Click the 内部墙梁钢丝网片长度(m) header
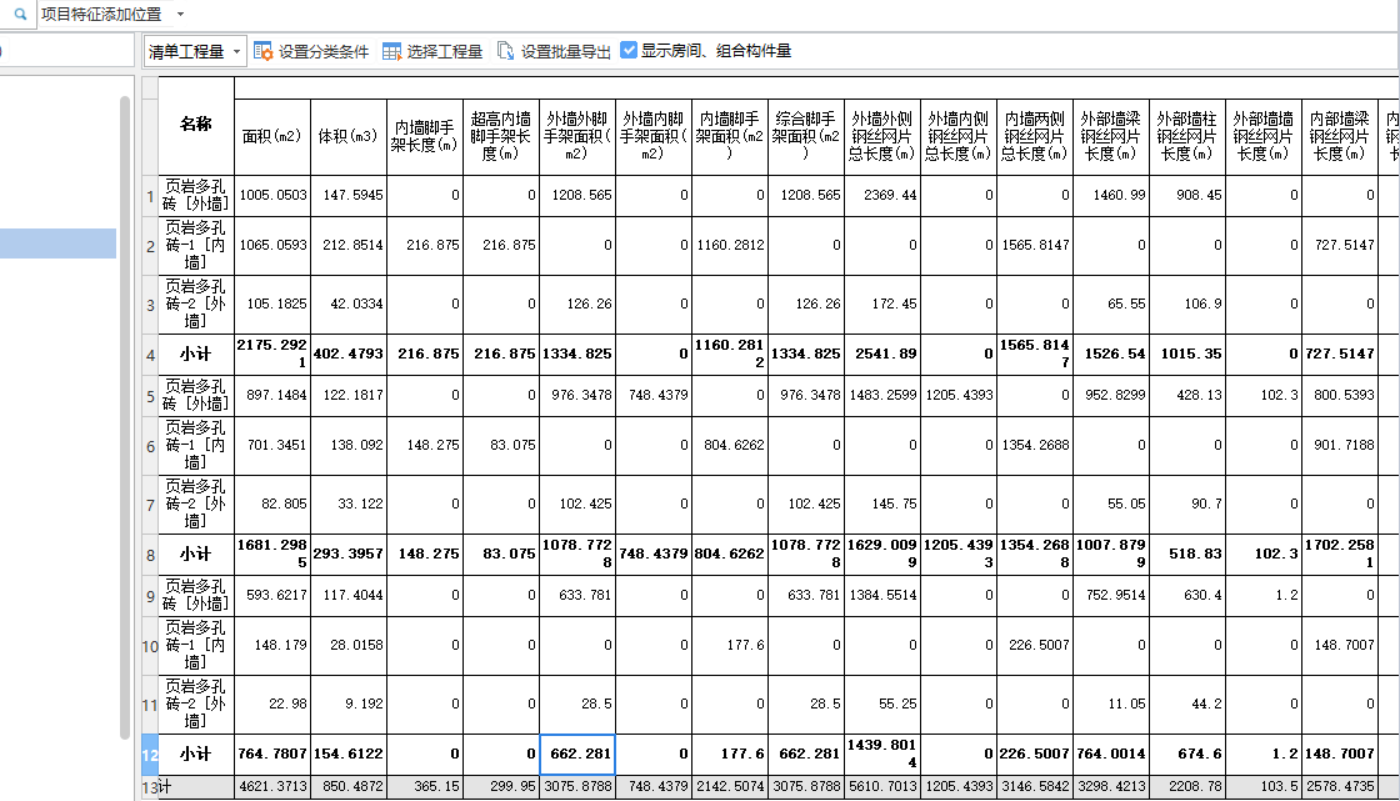1400x801 pixels. click(1340, 137)
